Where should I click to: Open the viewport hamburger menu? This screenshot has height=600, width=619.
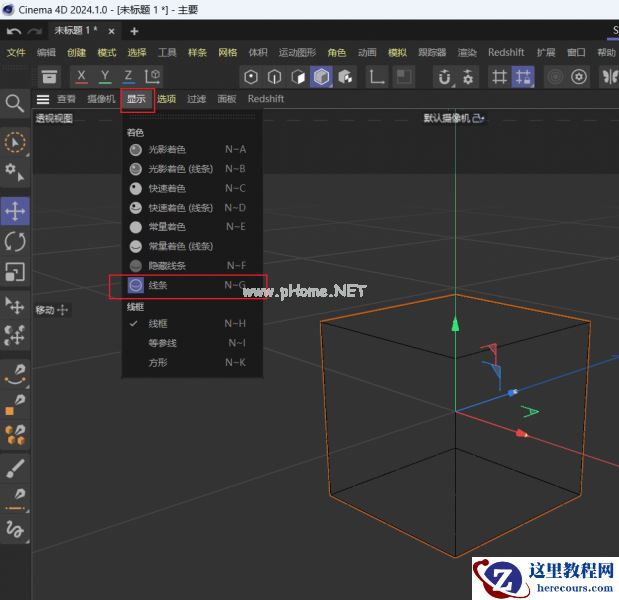point(43,99)
